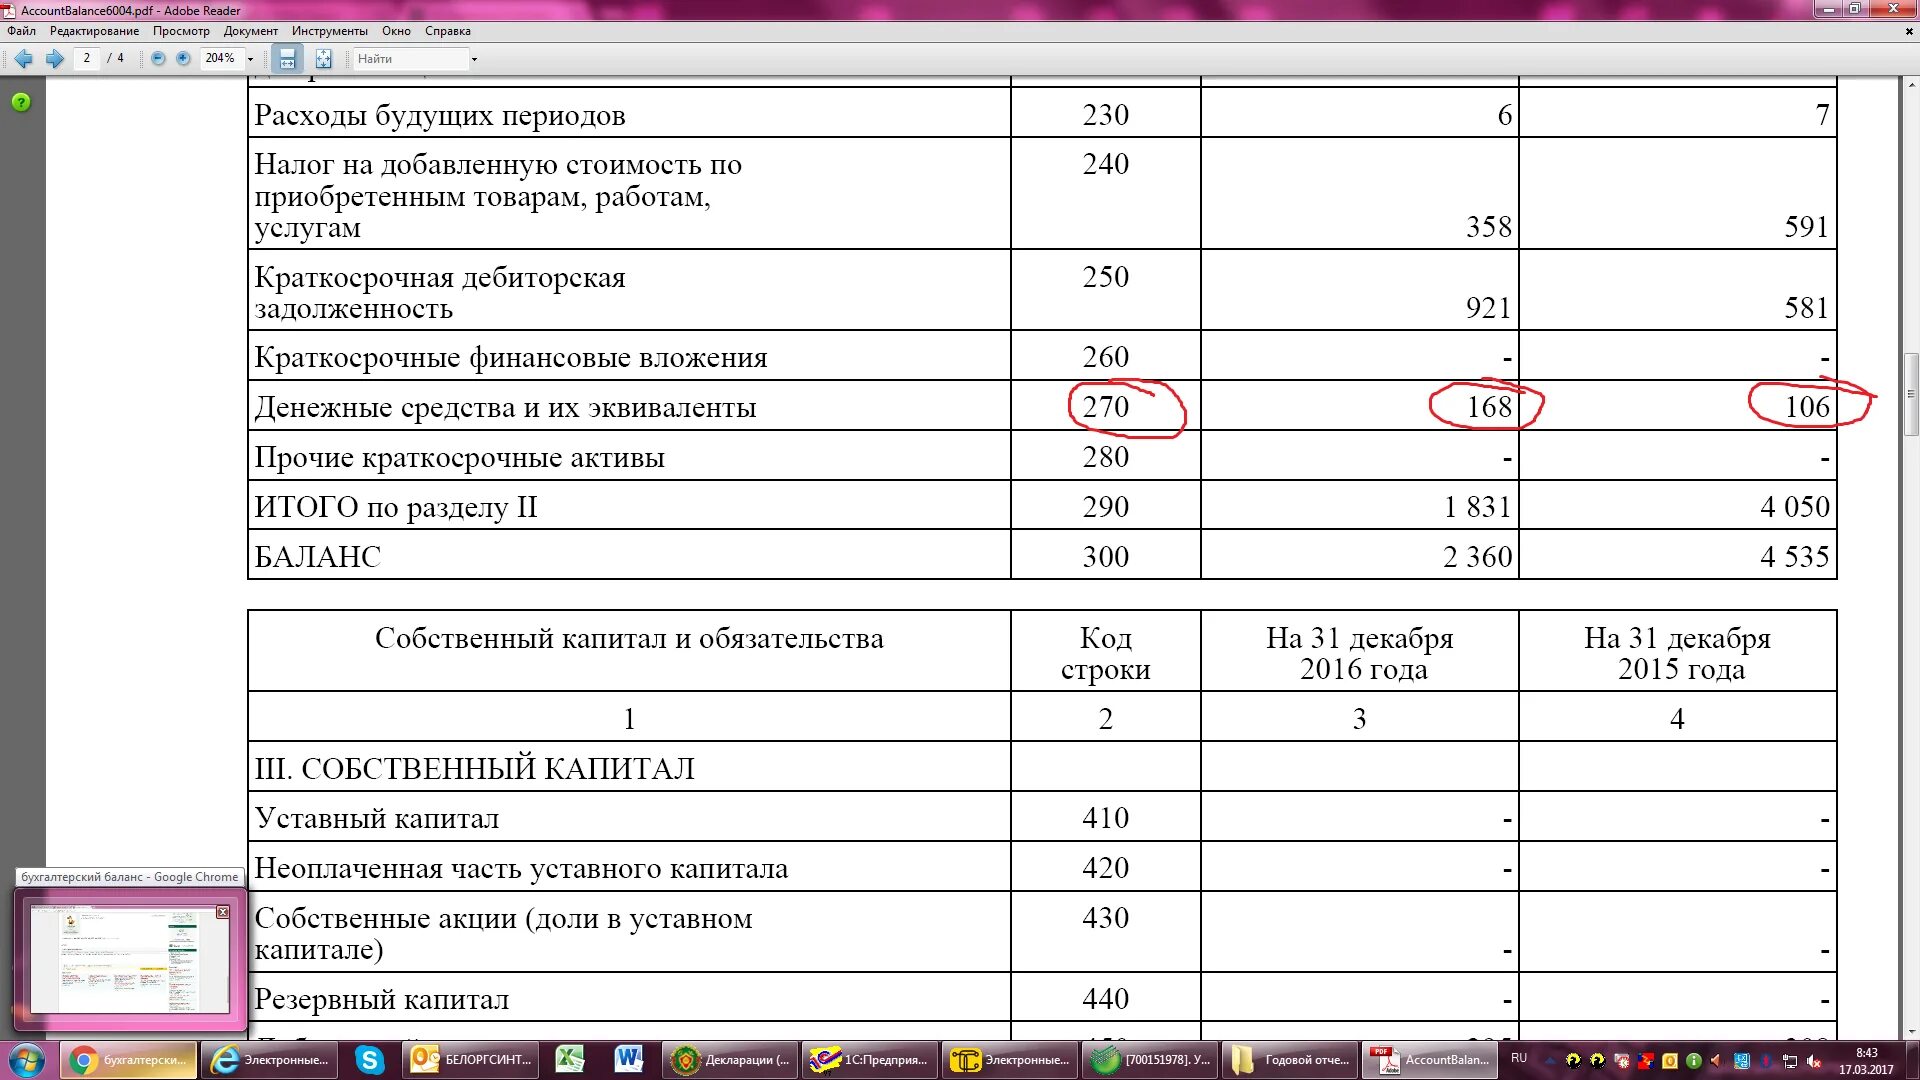
Task: Switch to yellow-icon Электронные... taskbar button
Action: (1010, 1060)
